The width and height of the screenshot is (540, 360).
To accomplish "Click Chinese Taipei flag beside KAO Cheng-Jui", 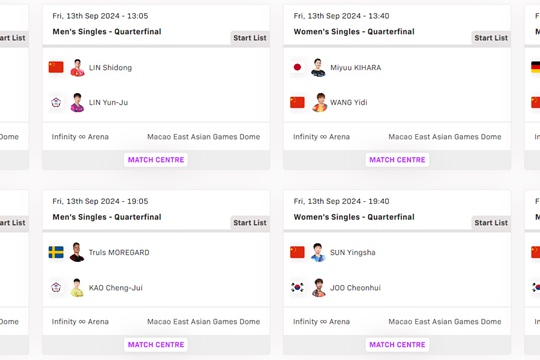I will pyautogui.click(x=56, y=287).
